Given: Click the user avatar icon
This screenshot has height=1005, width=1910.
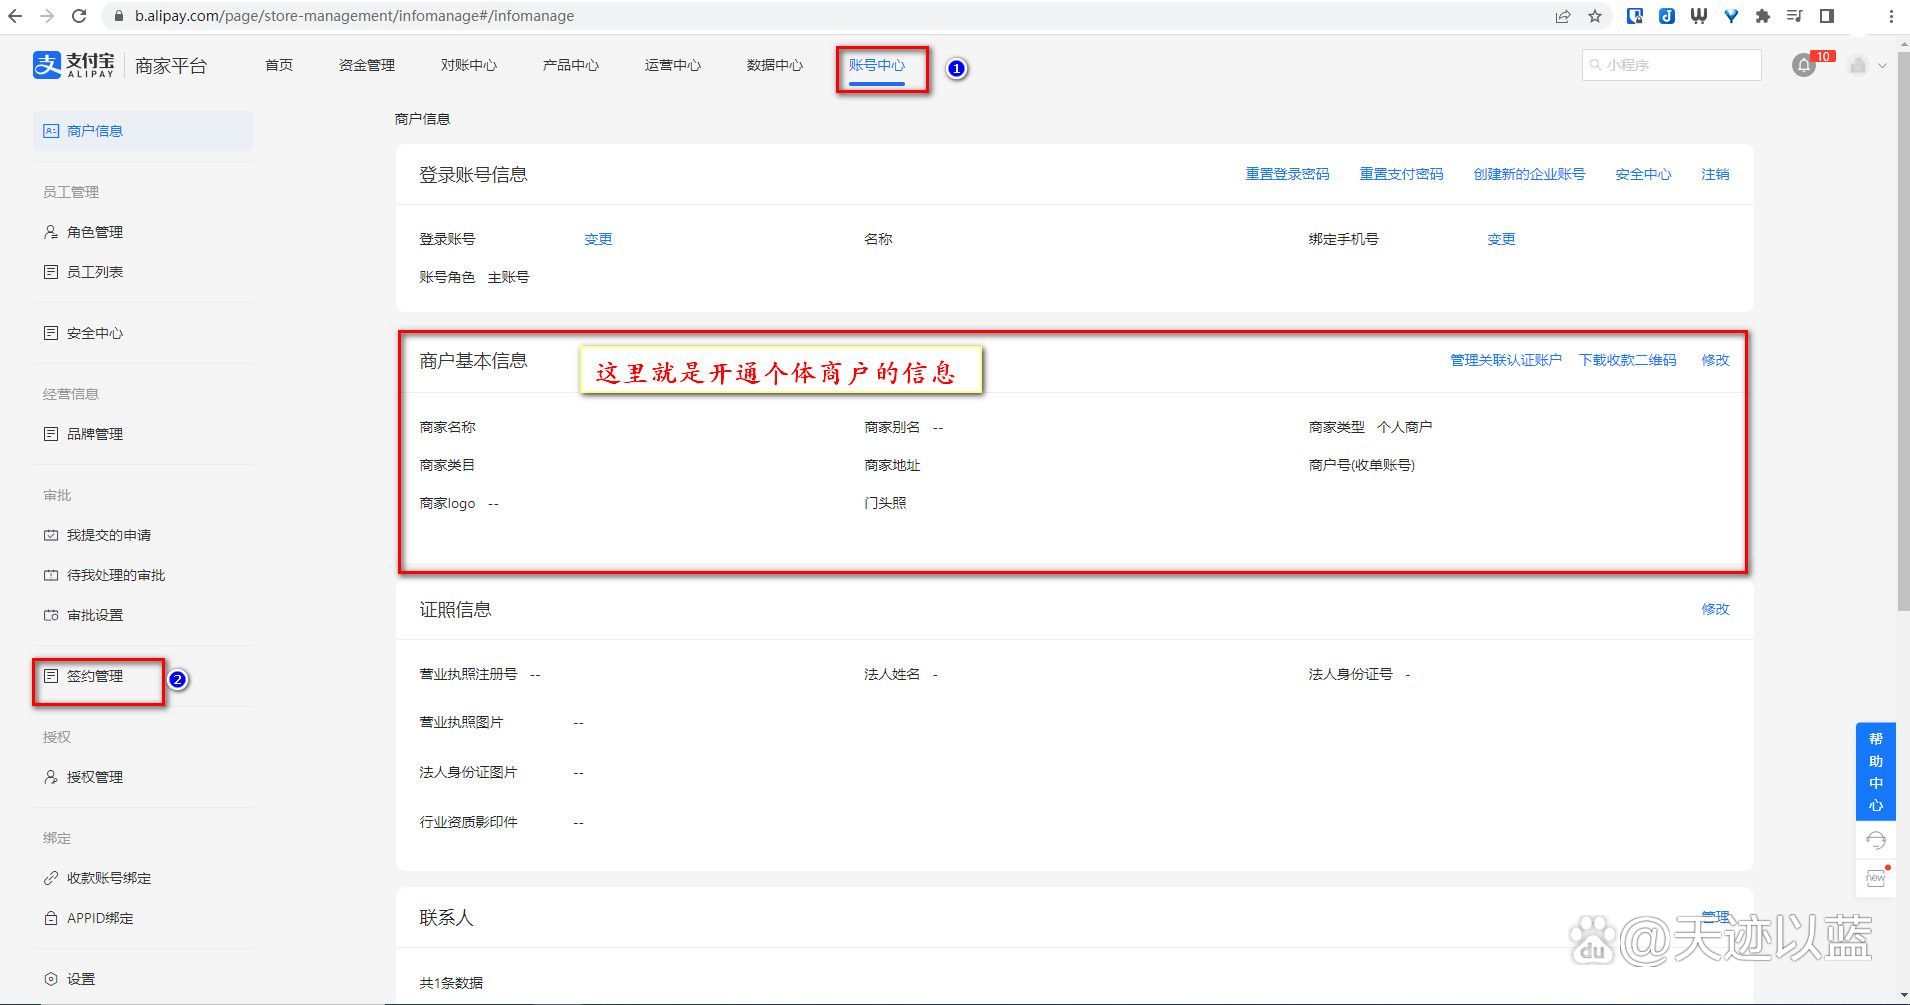Looking at the screenshot, I should pyautogui.click(x=1858, y=65).
